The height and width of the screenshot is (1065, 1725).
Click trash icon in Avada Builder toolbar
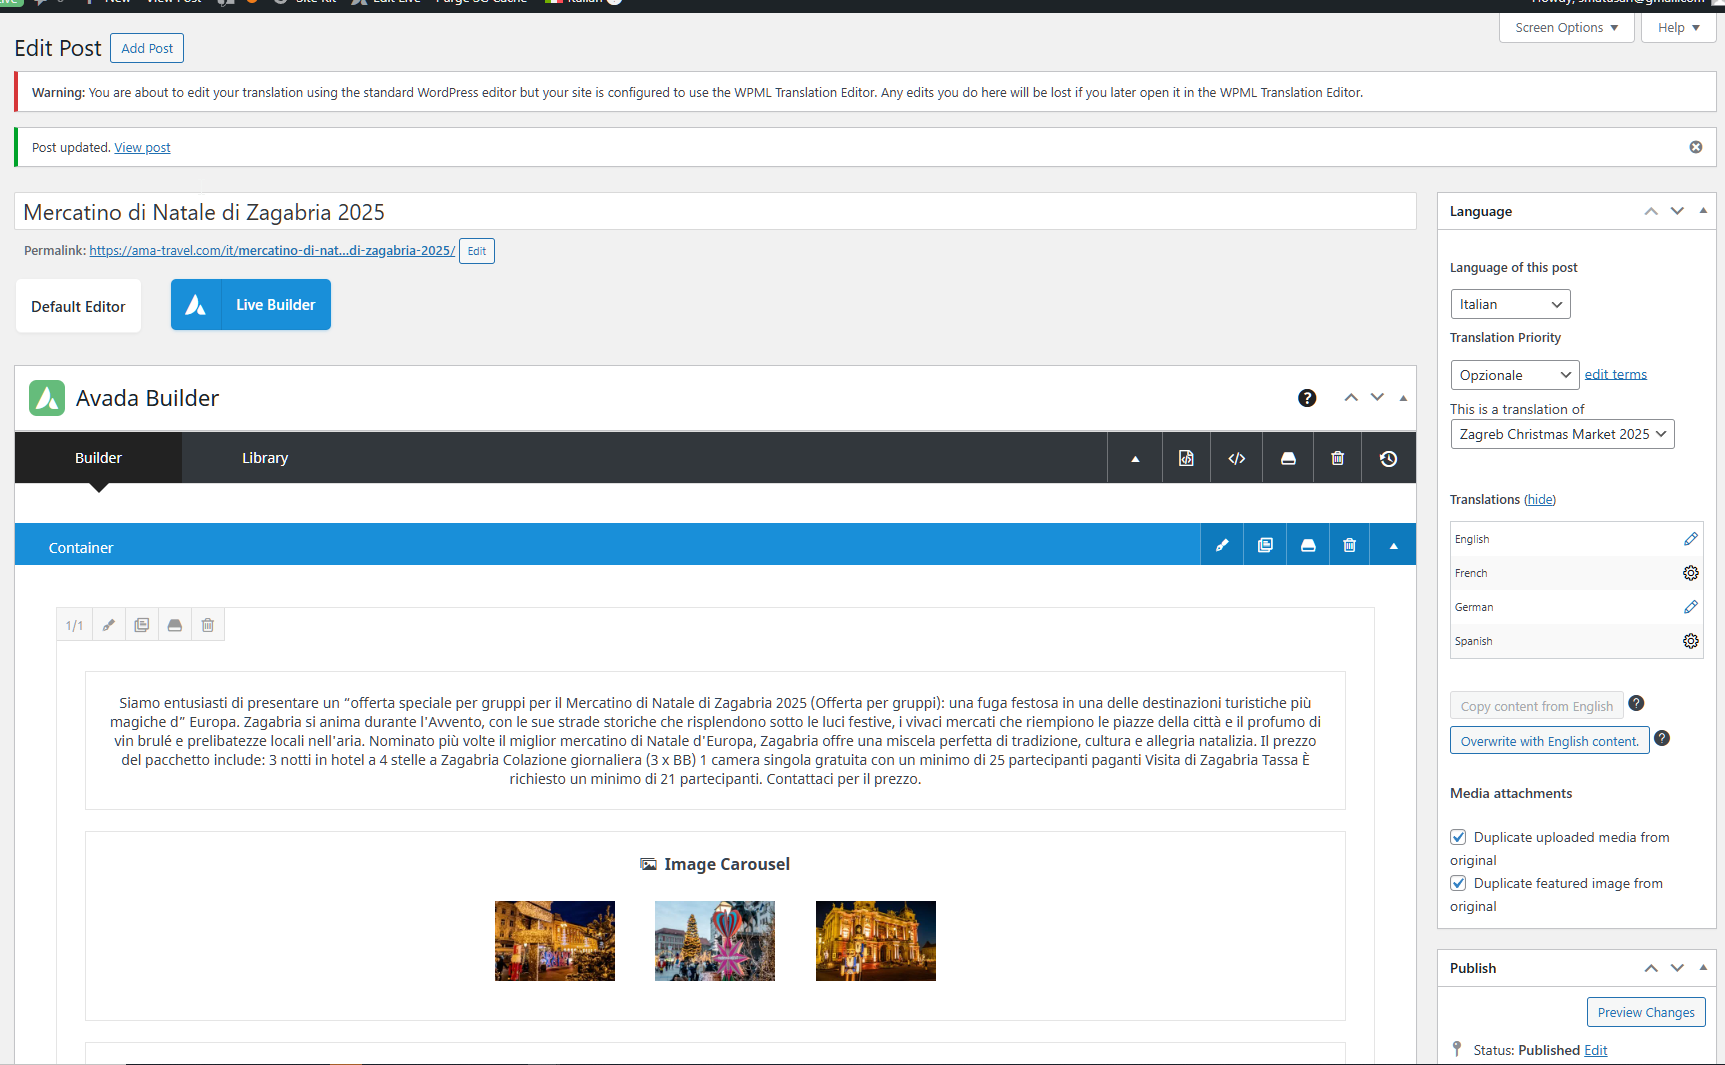[1337, 458]
